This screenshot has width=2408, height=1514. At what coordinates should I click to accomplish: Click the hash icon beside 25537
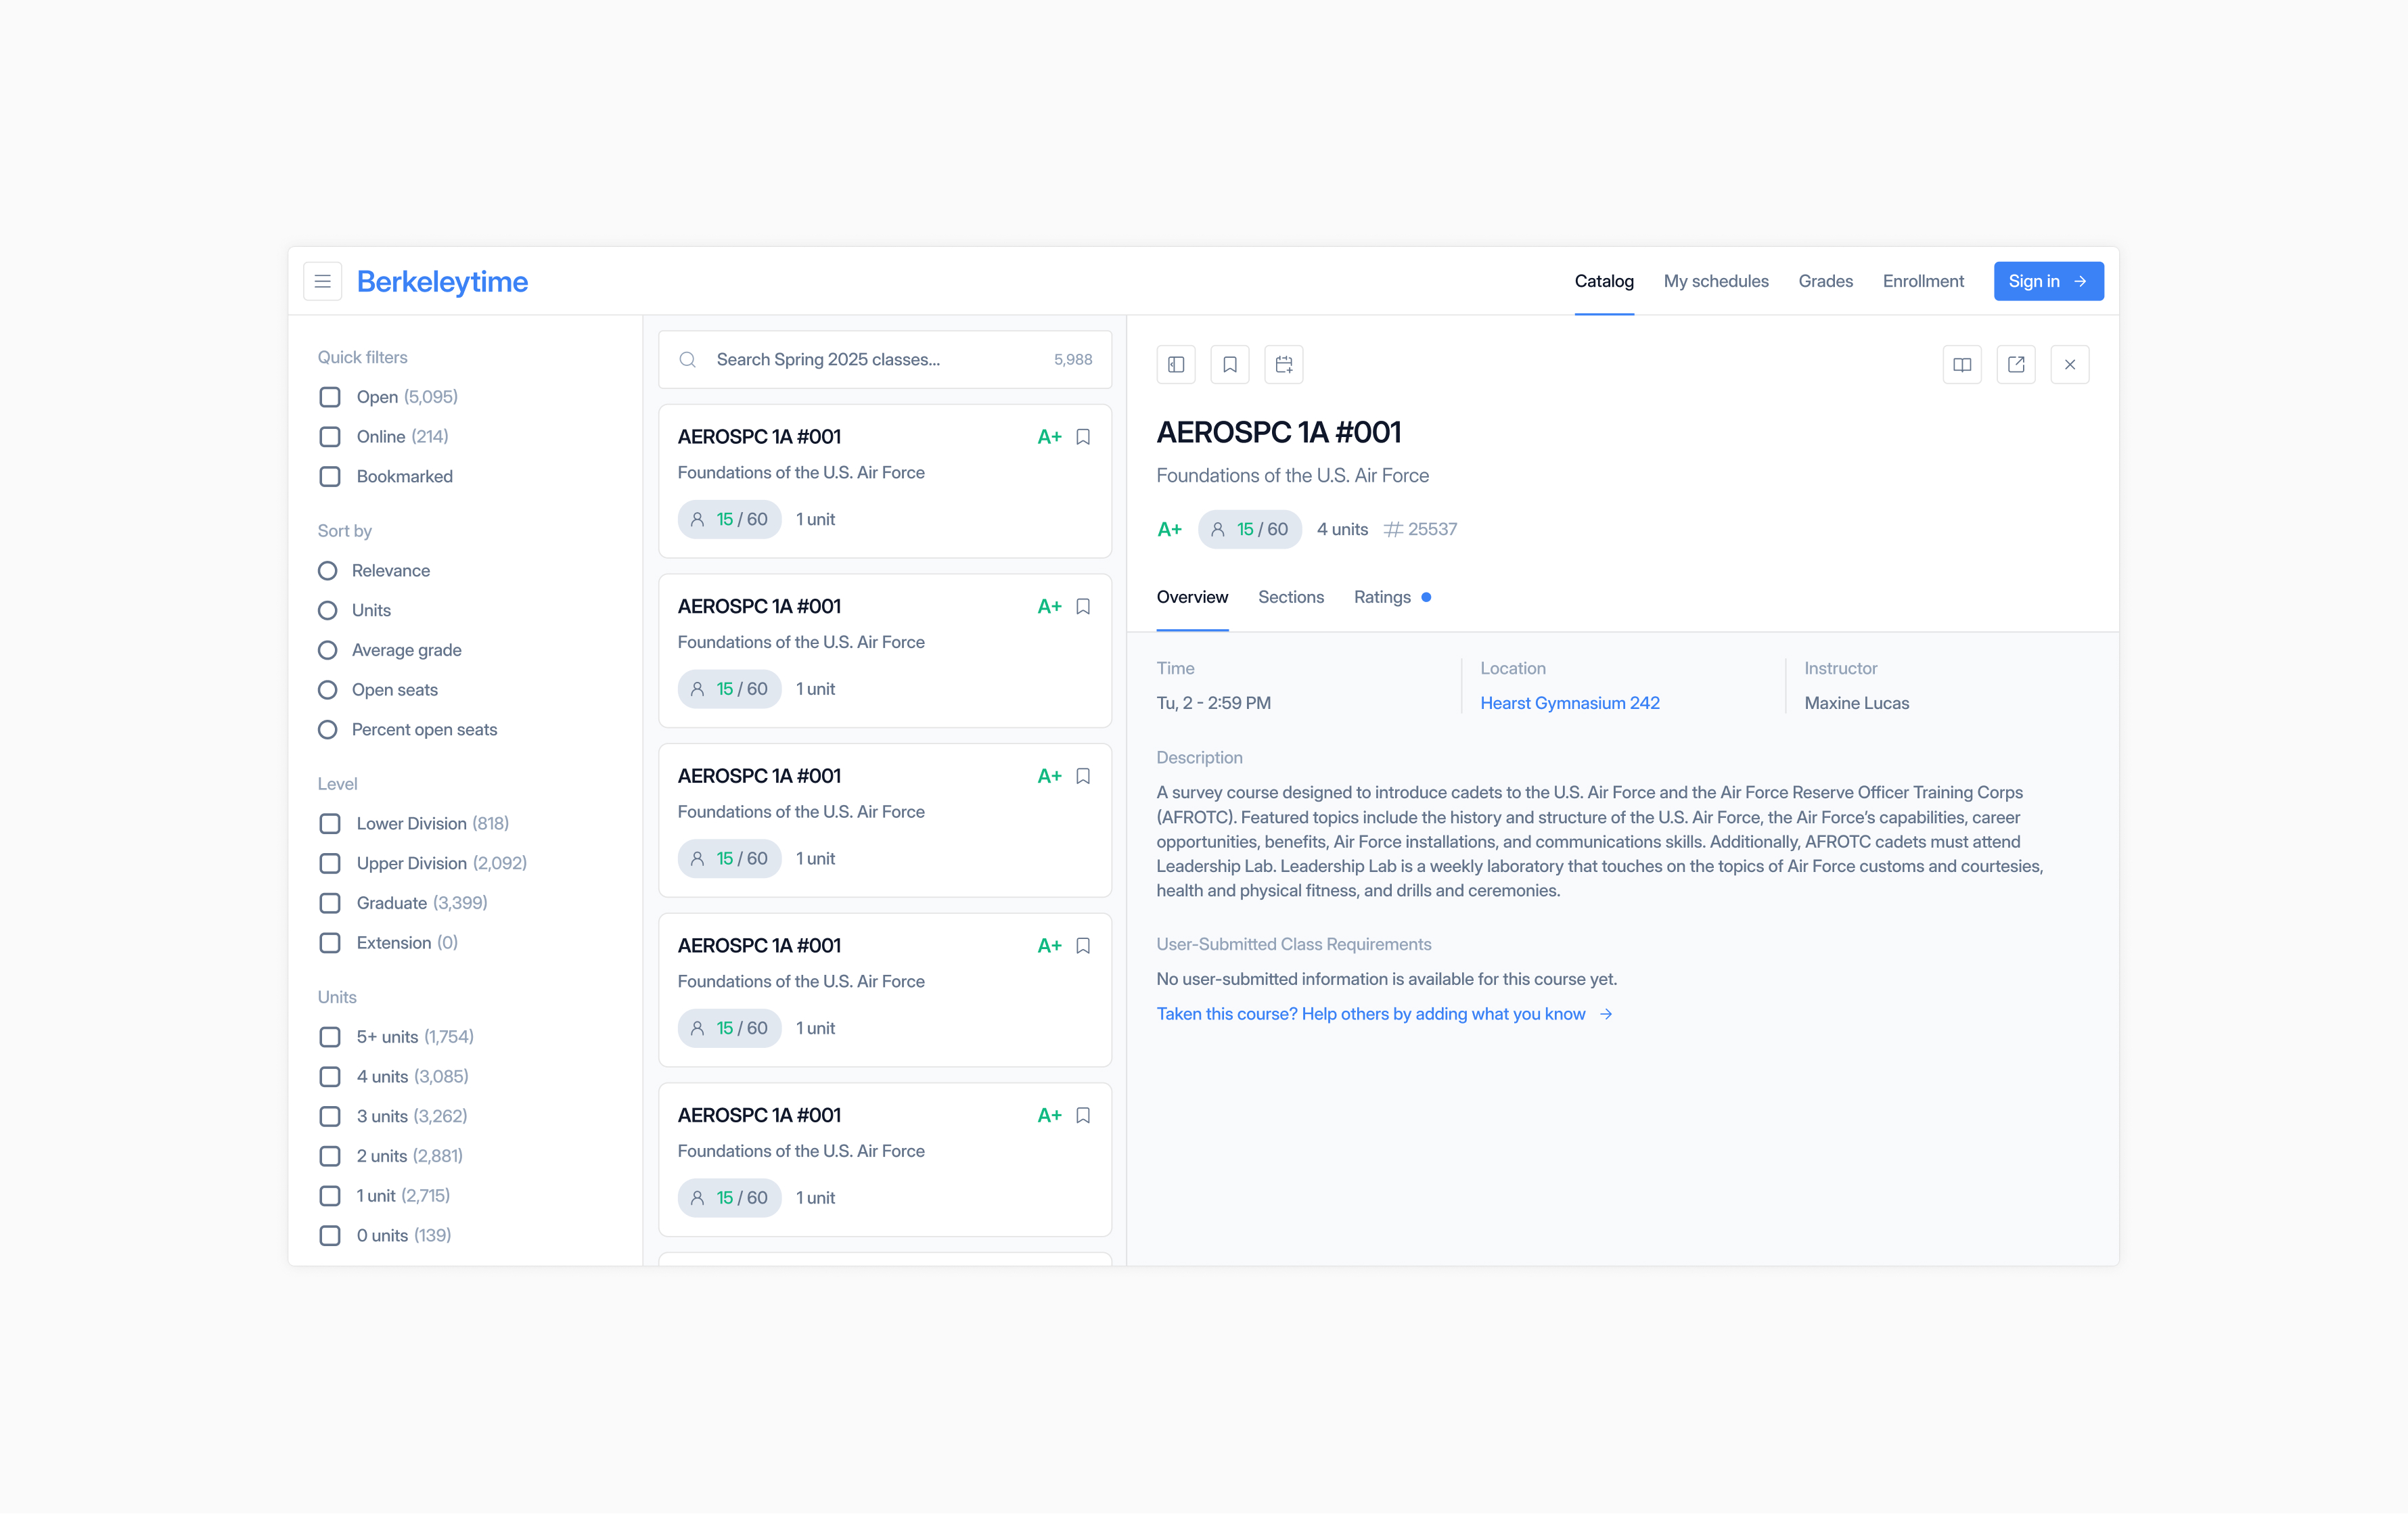click(1393, 529)
